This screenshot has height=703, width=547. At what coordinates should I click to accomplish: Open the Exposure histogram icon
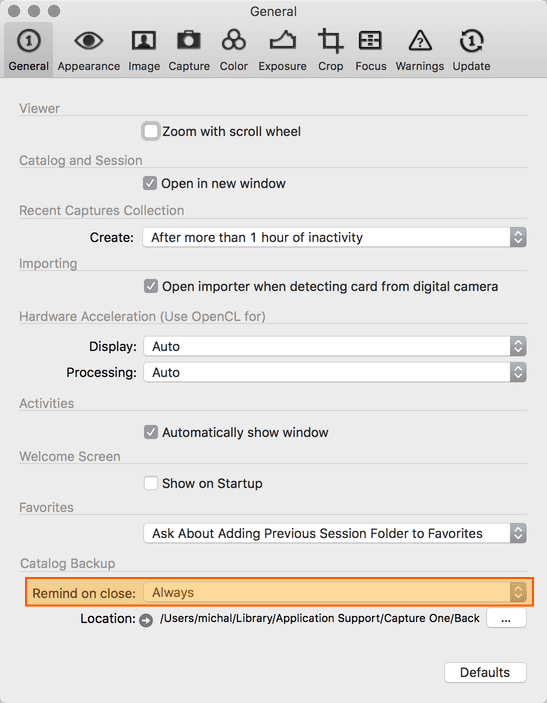282,40
